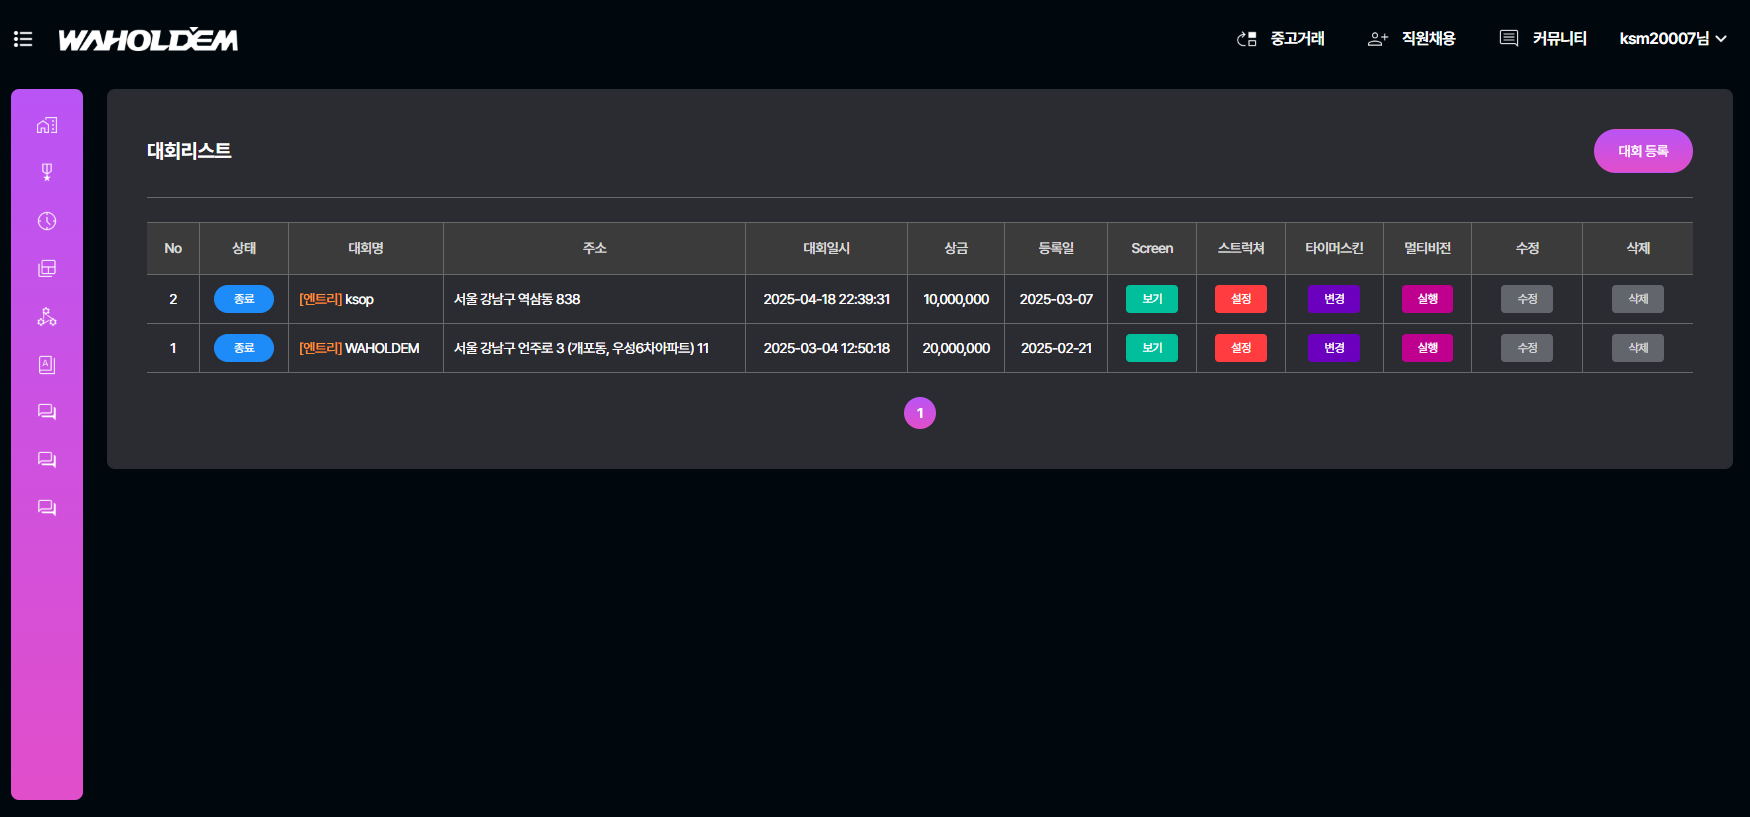Select page 1 in pagination
This screenshot has height=817, width=1750.
click(920, 413)
